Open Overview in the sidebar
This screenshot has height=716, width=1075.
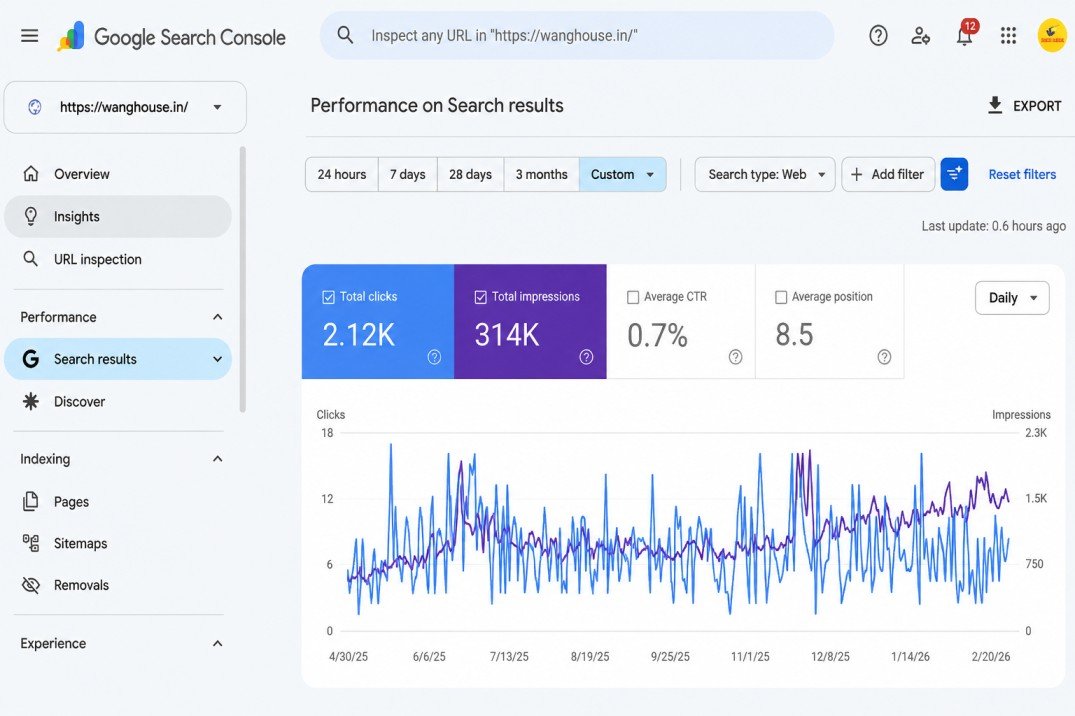coord(118,174)
